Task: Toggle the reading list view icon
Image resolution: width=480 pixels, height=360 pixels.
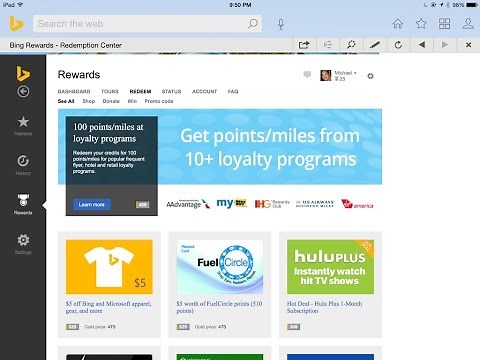Action: tap(328, 45)
